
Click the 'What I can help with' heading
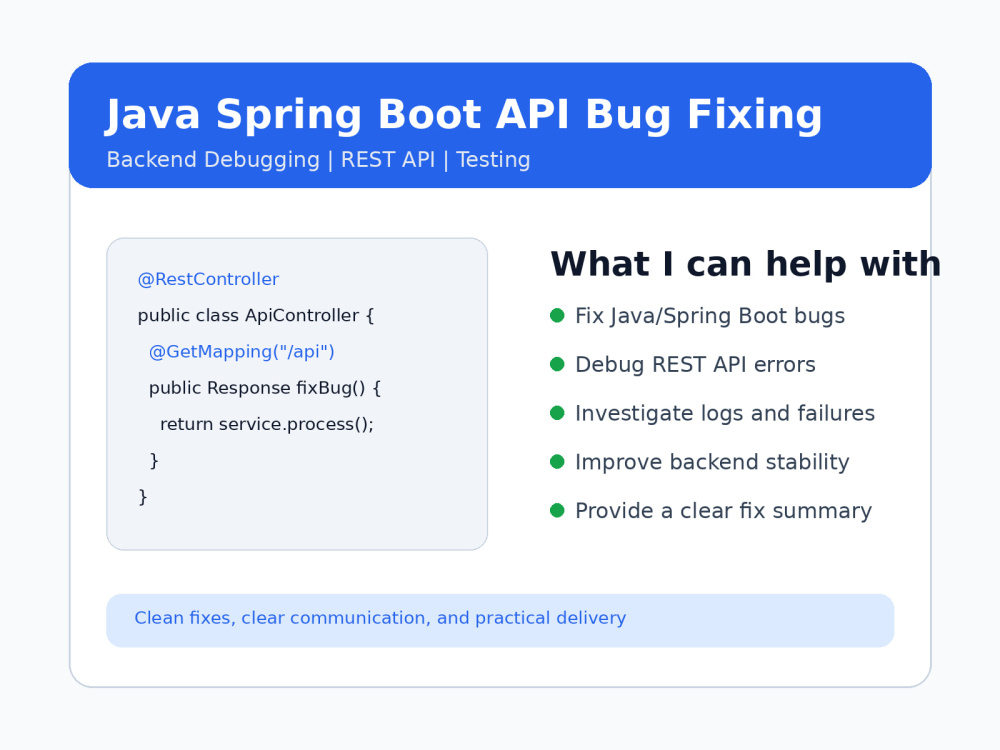(746, 264)
